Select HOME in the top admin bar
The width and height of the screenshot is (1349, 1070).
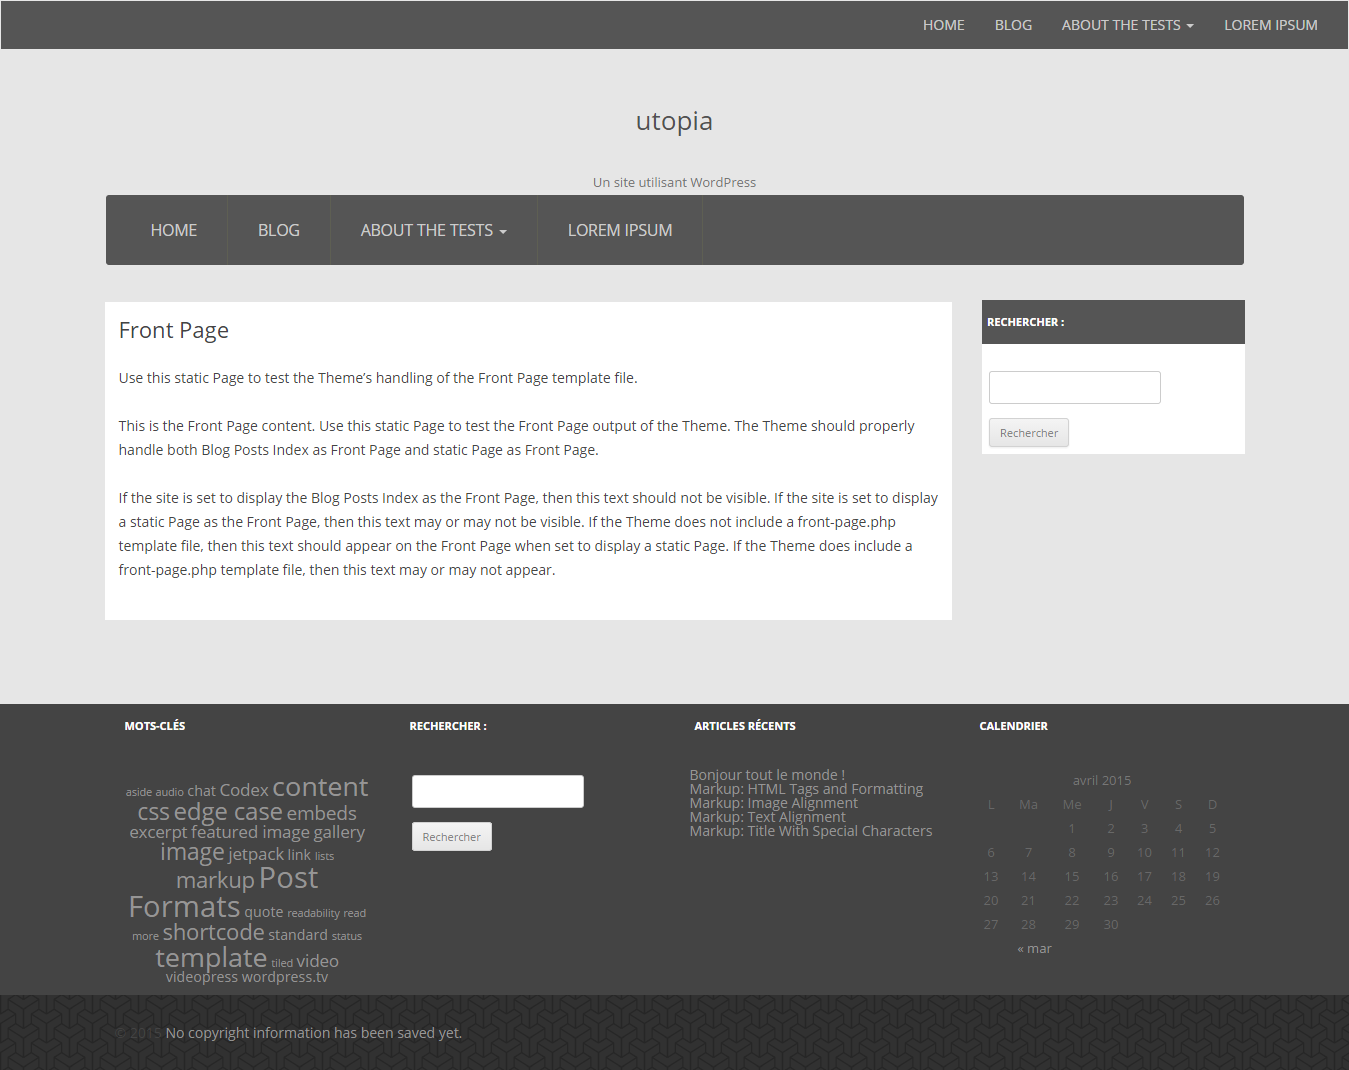point(943,24)
